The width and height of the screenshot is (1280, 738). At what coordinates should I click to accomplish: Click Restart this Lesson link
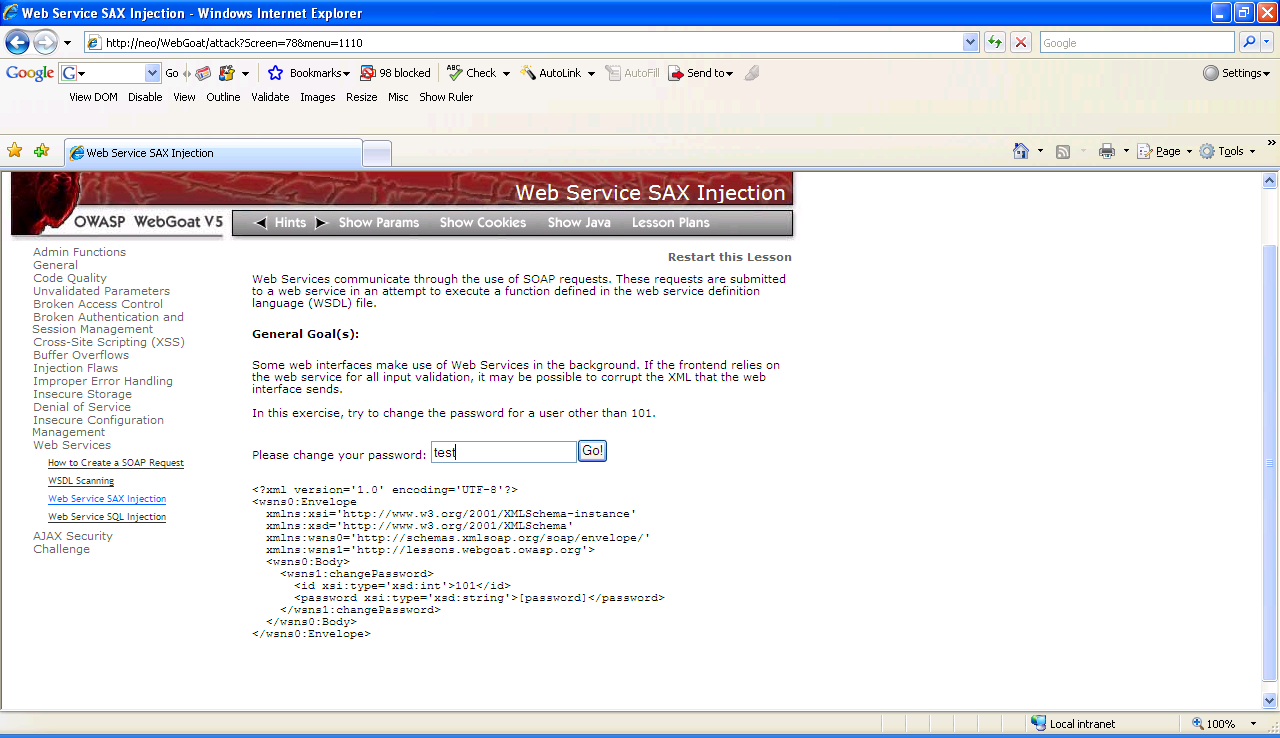tap(729, 257)
